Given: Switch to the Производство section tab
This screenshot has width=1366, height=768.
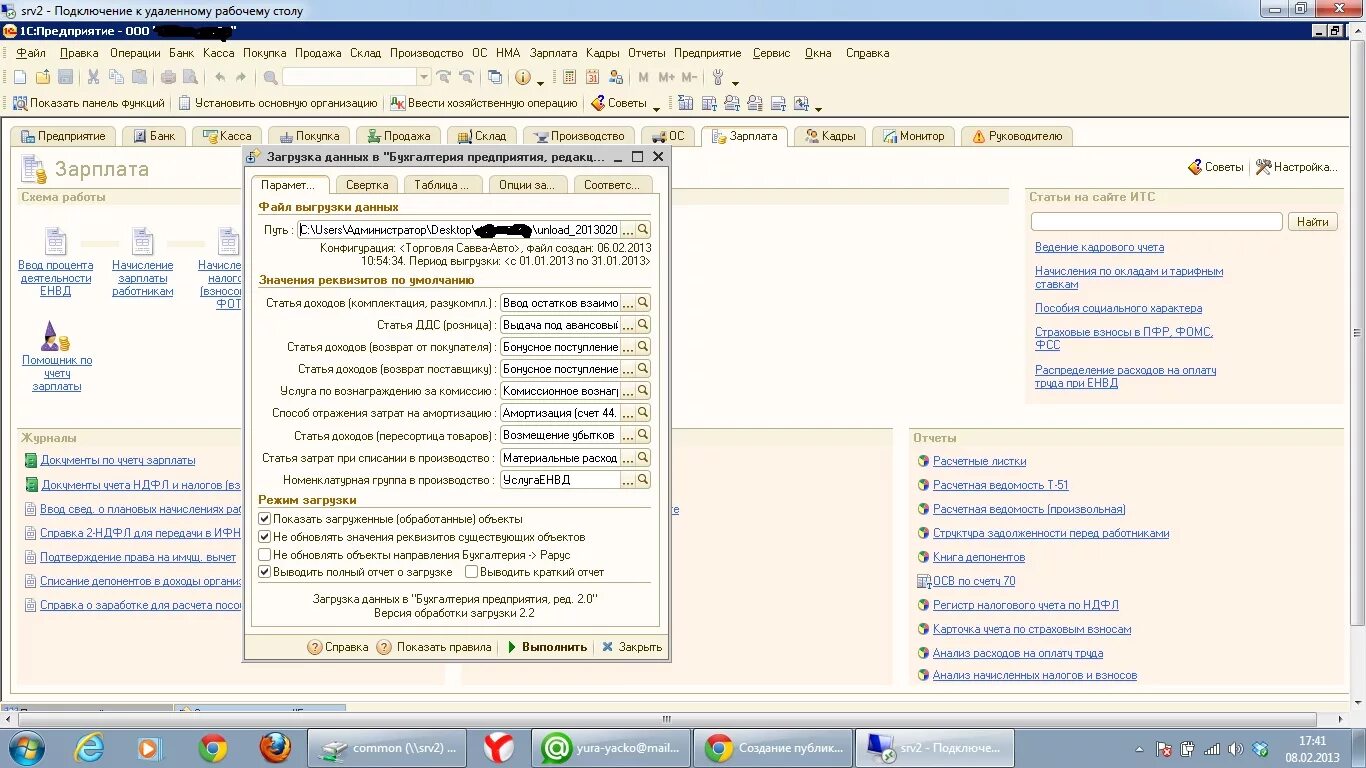Looking at the screenshot, I should click(579, 136).
